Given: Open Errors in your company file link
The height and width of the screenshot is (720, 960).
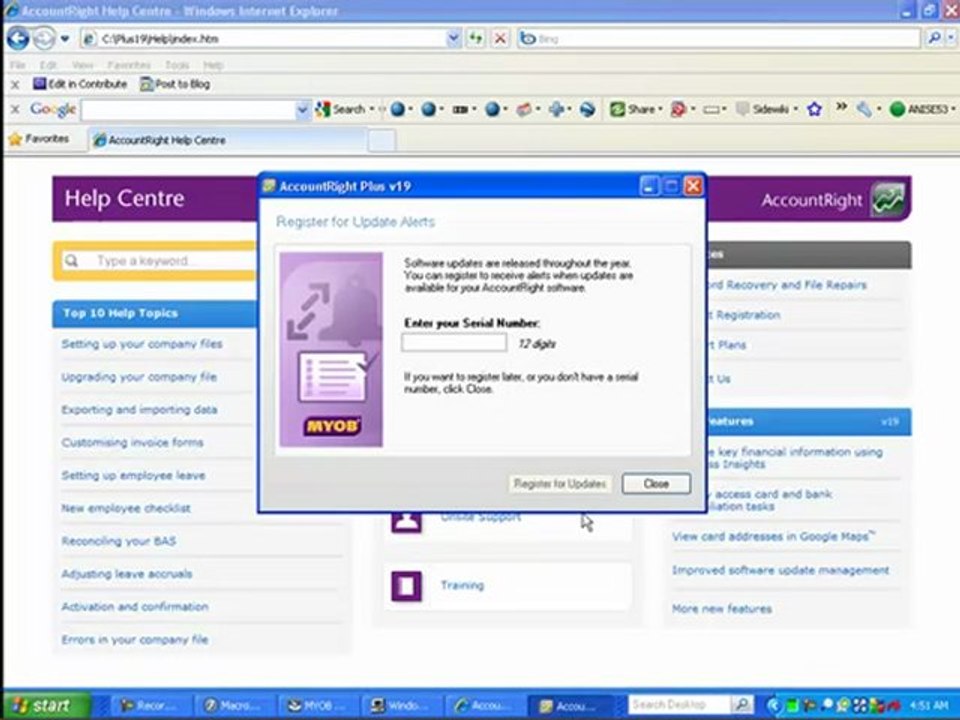Looking at the screenshot, I should coord(135,640).
